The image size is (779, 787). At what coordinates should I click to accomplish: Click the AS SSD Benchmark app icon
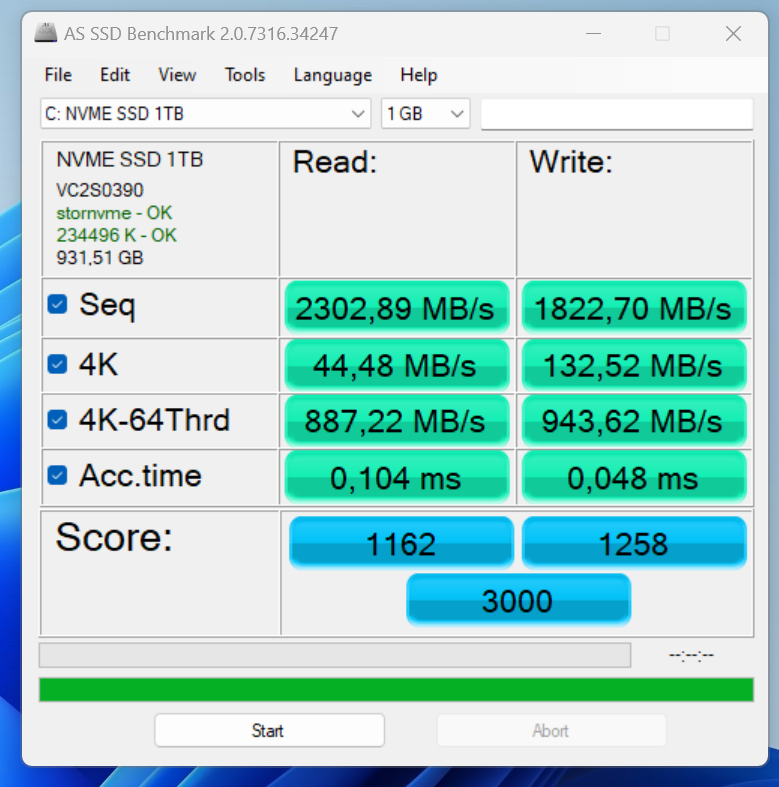tap(46, 33)
